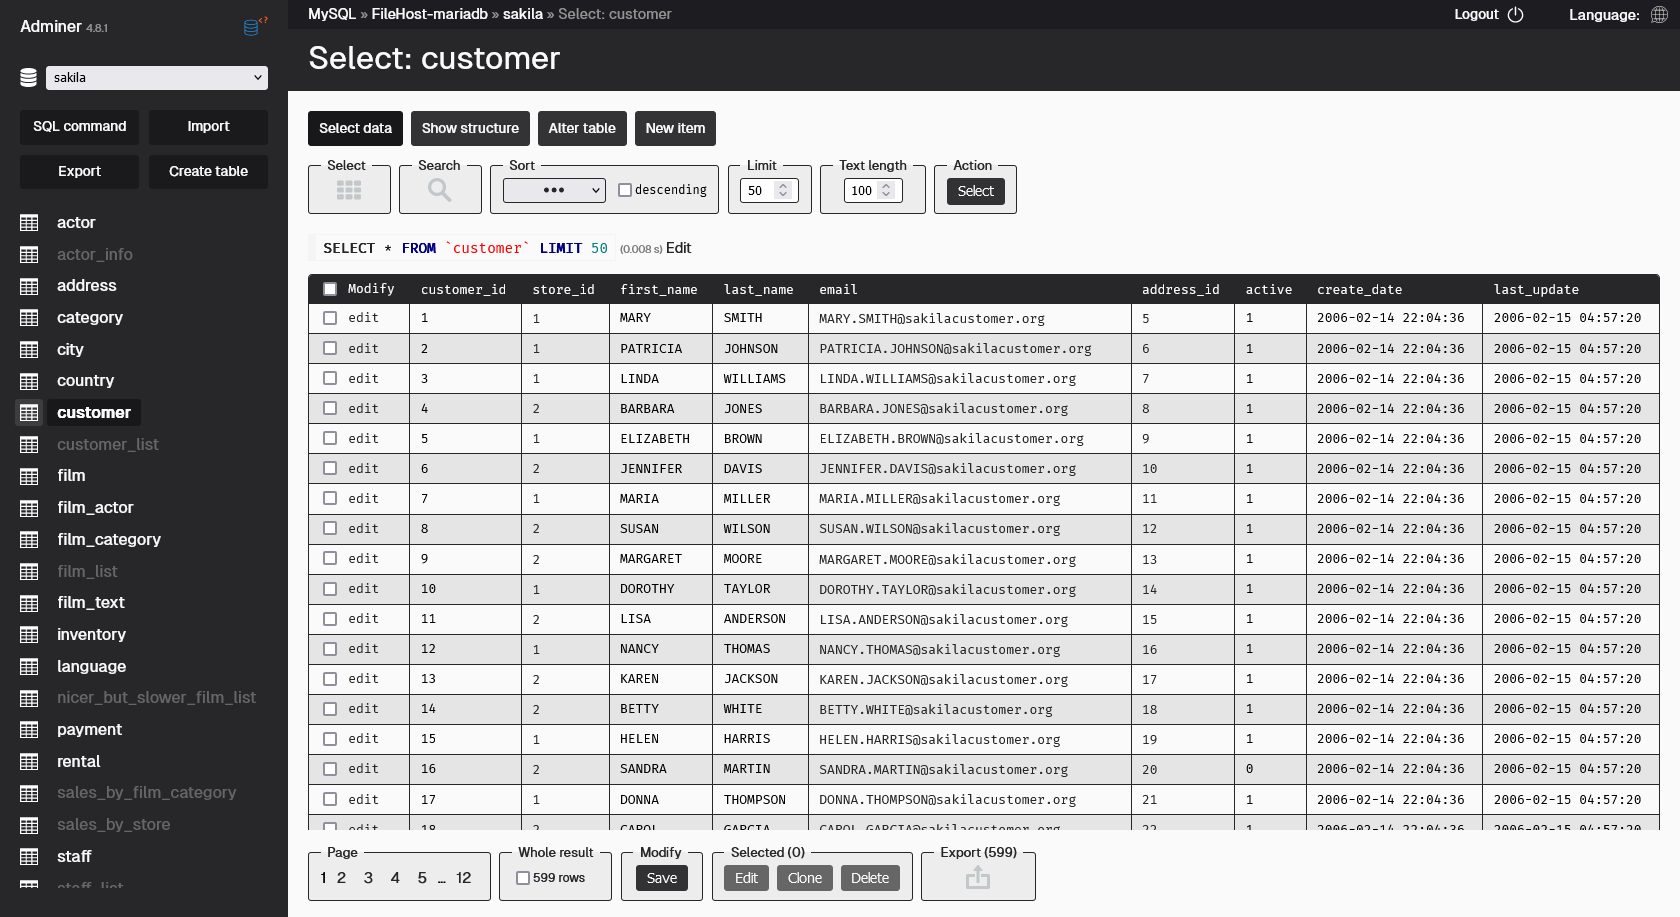Click the Logout power icon
This screenshot has height=917, width=1680.
pyautogui.click(x=1515, y=14)
